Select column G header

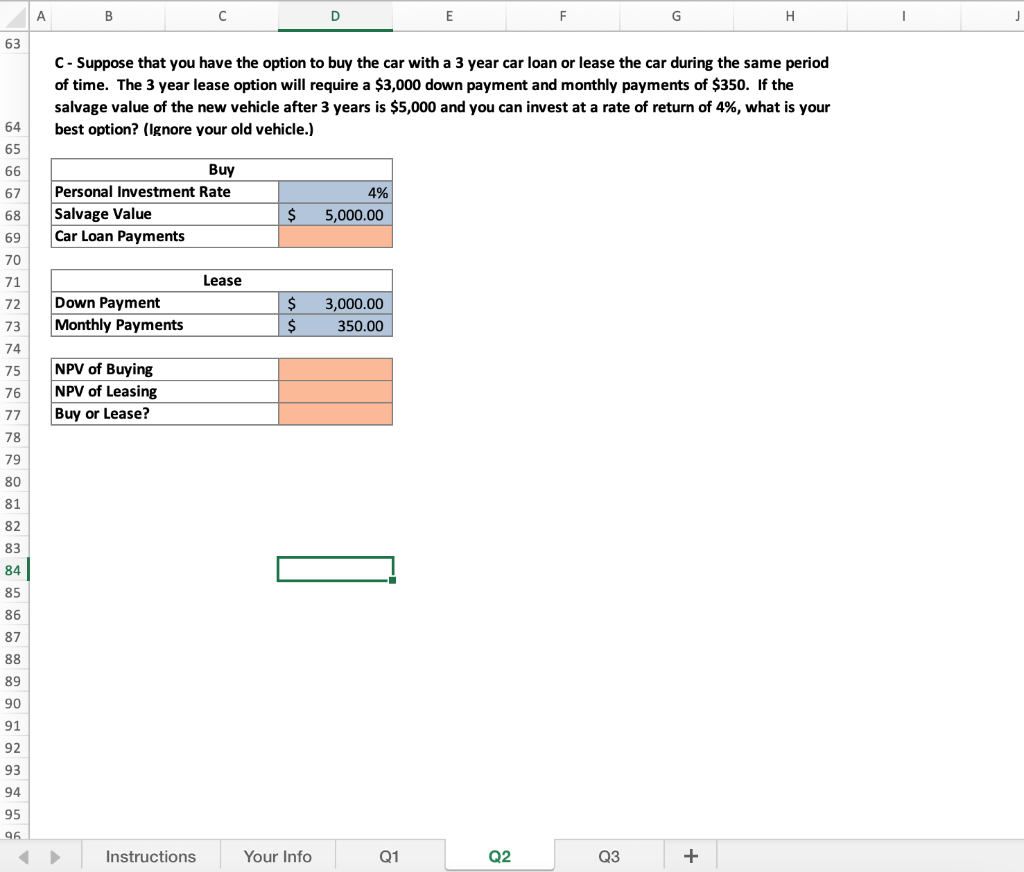point(676,16)
